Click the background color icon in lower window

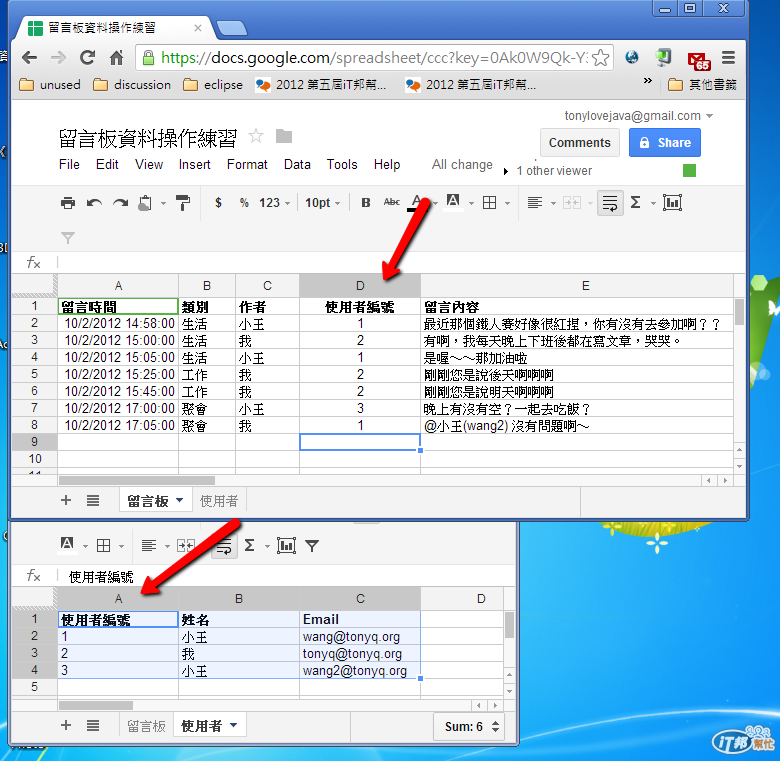[67, 545]
